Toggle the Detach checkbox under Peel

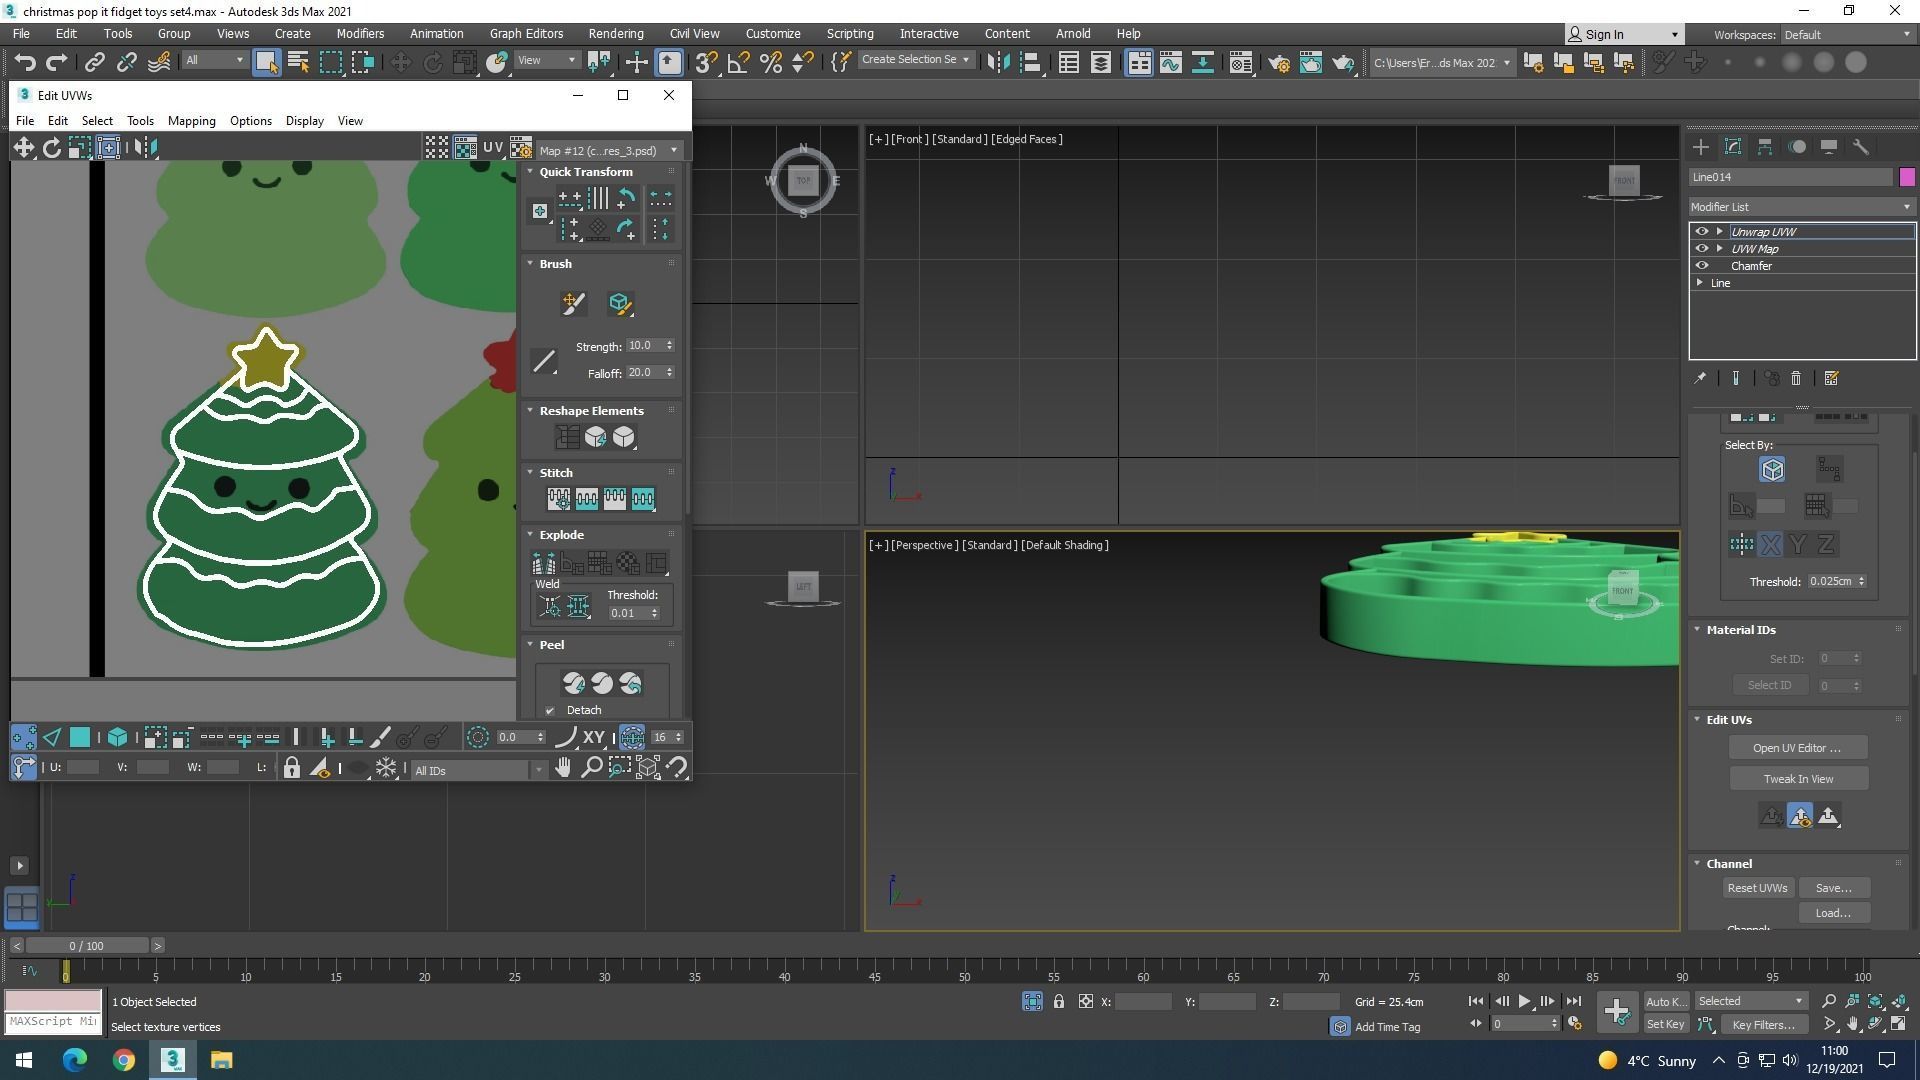(550, 711)
